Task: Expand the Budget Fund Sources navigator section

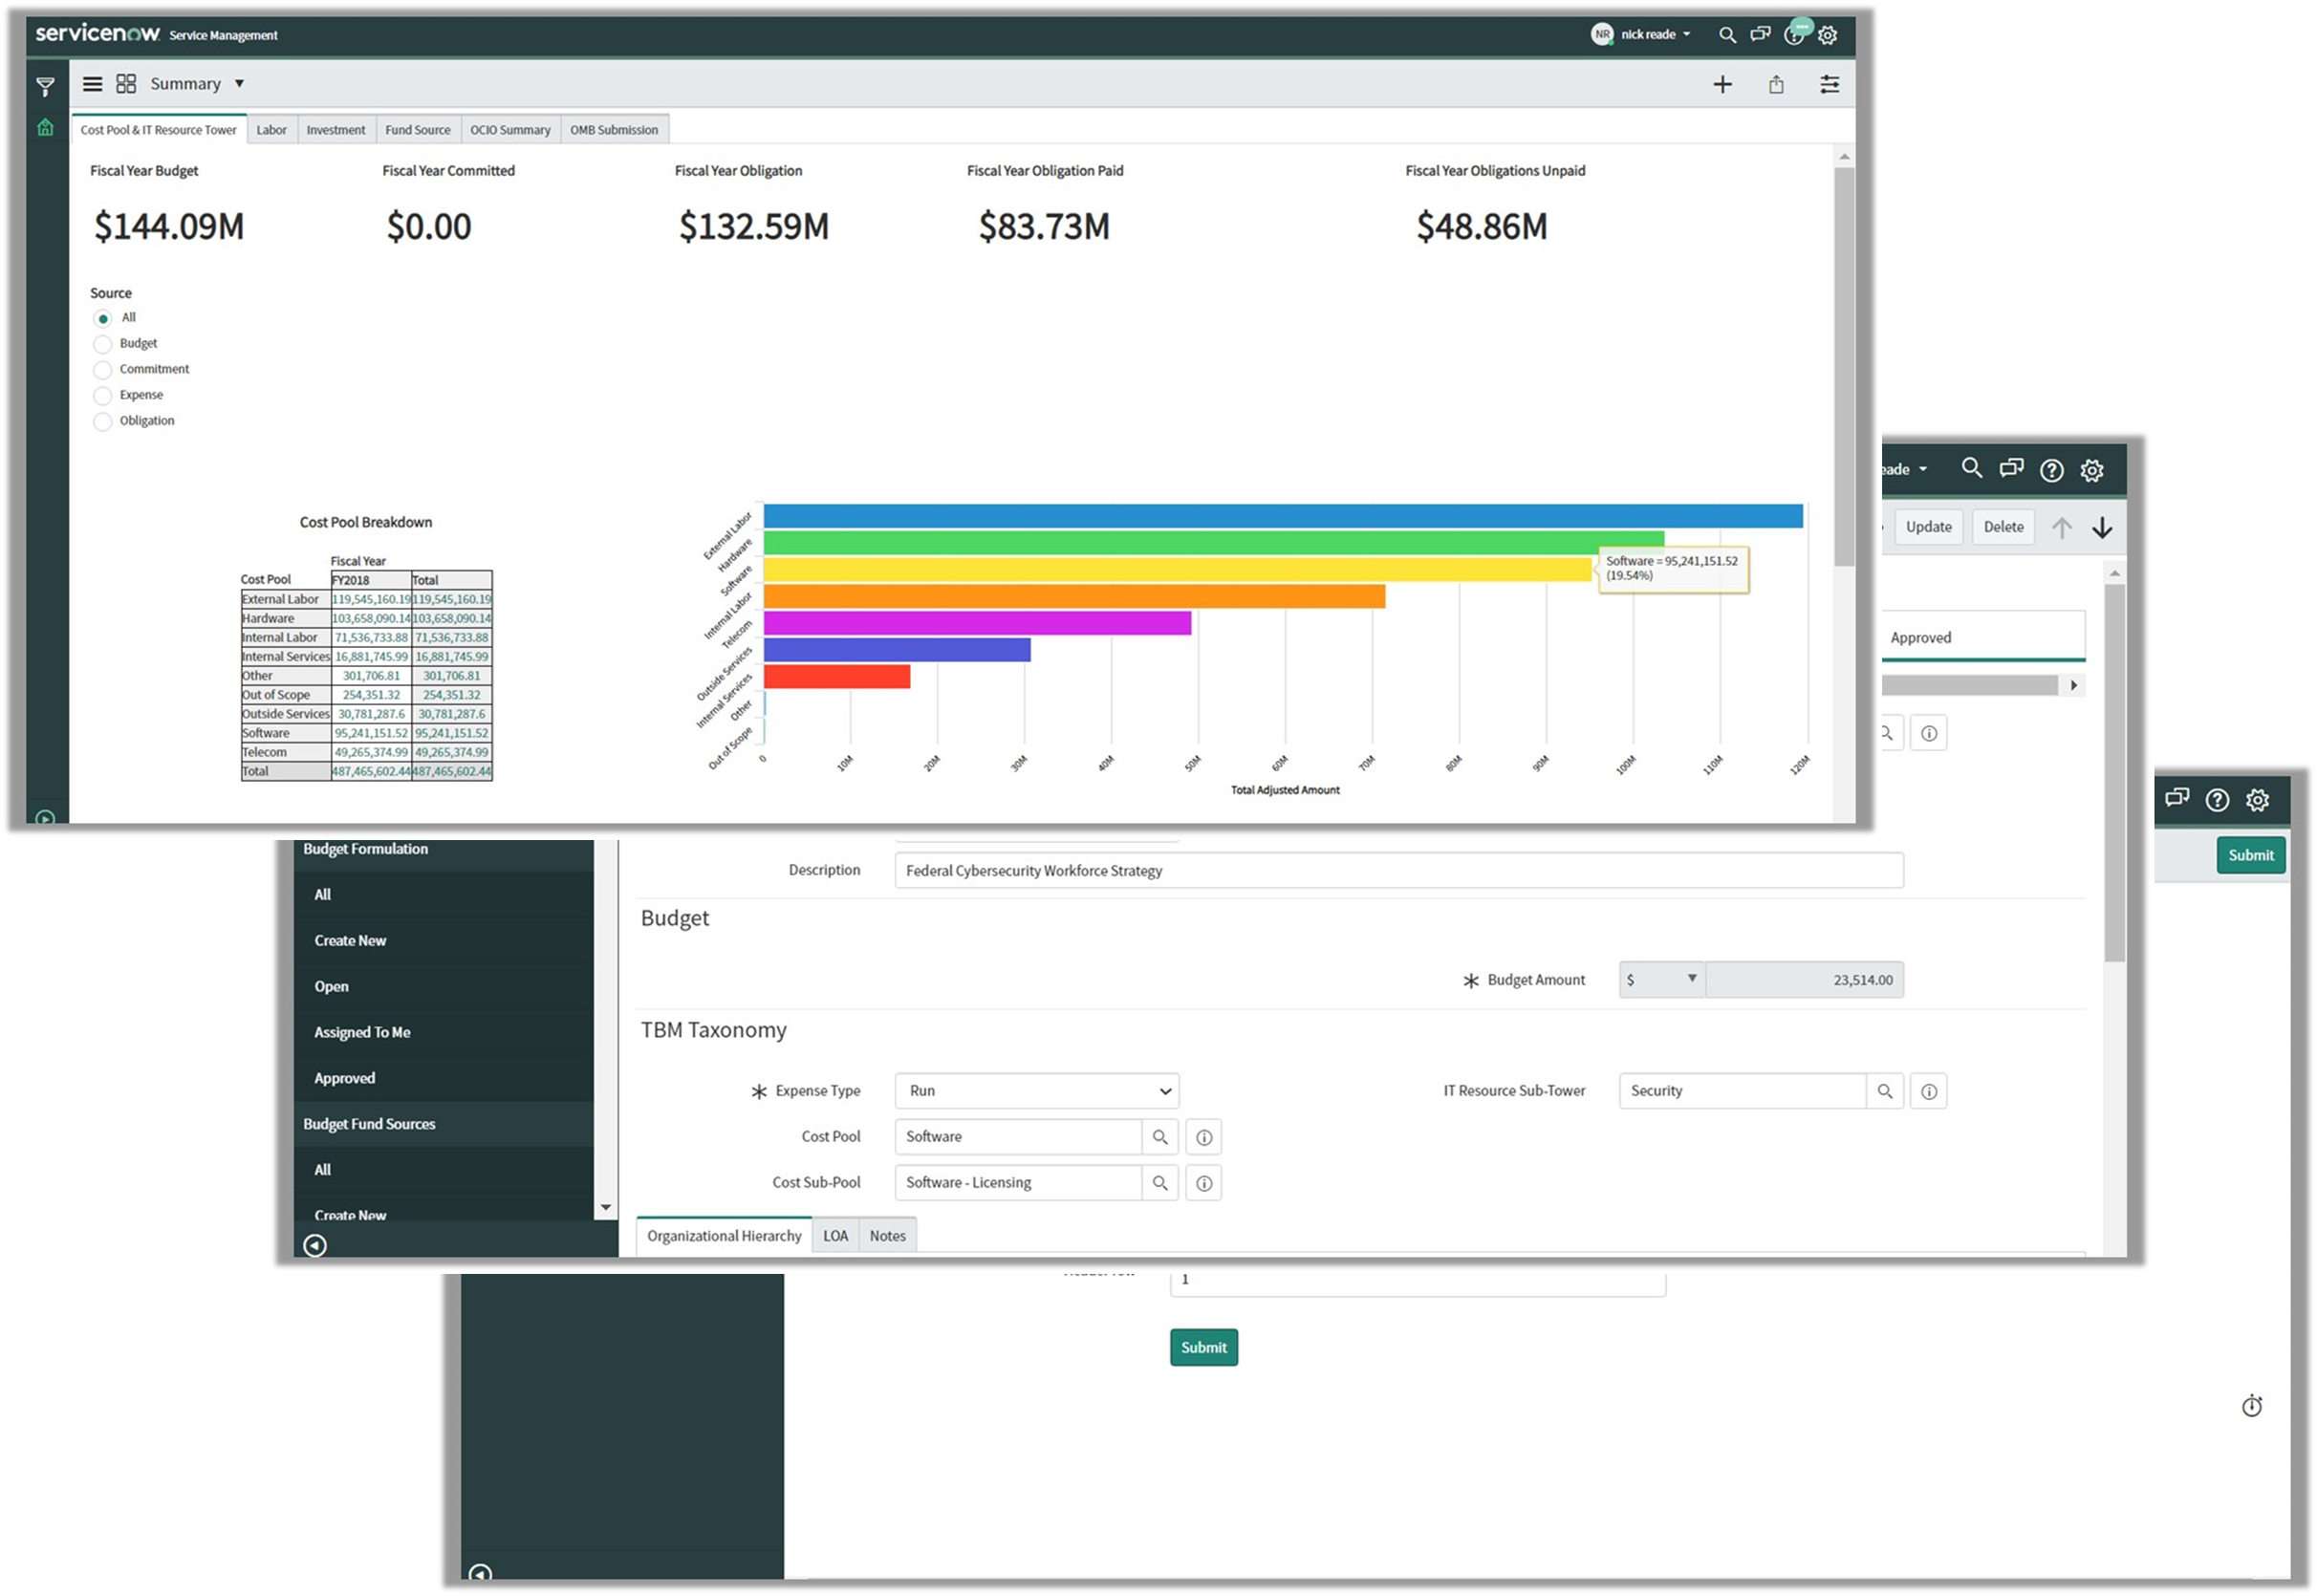Action: (x=444, y=1125)
